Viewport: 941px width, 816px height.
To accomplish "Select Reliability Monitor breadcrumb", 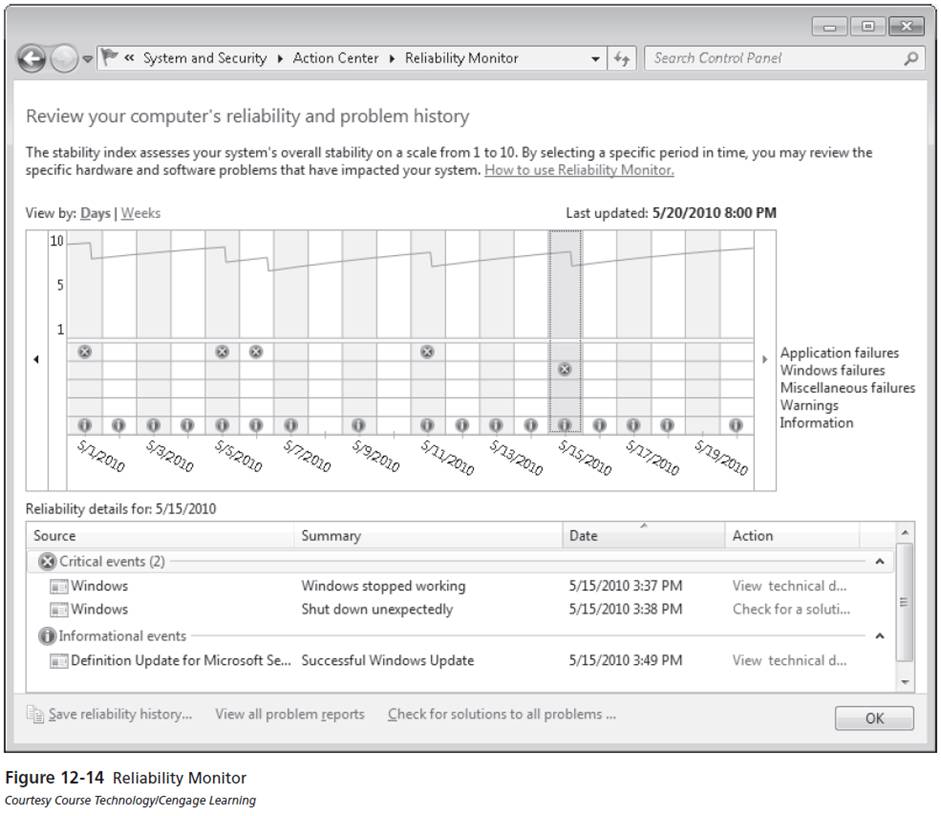I will [461, 58].
